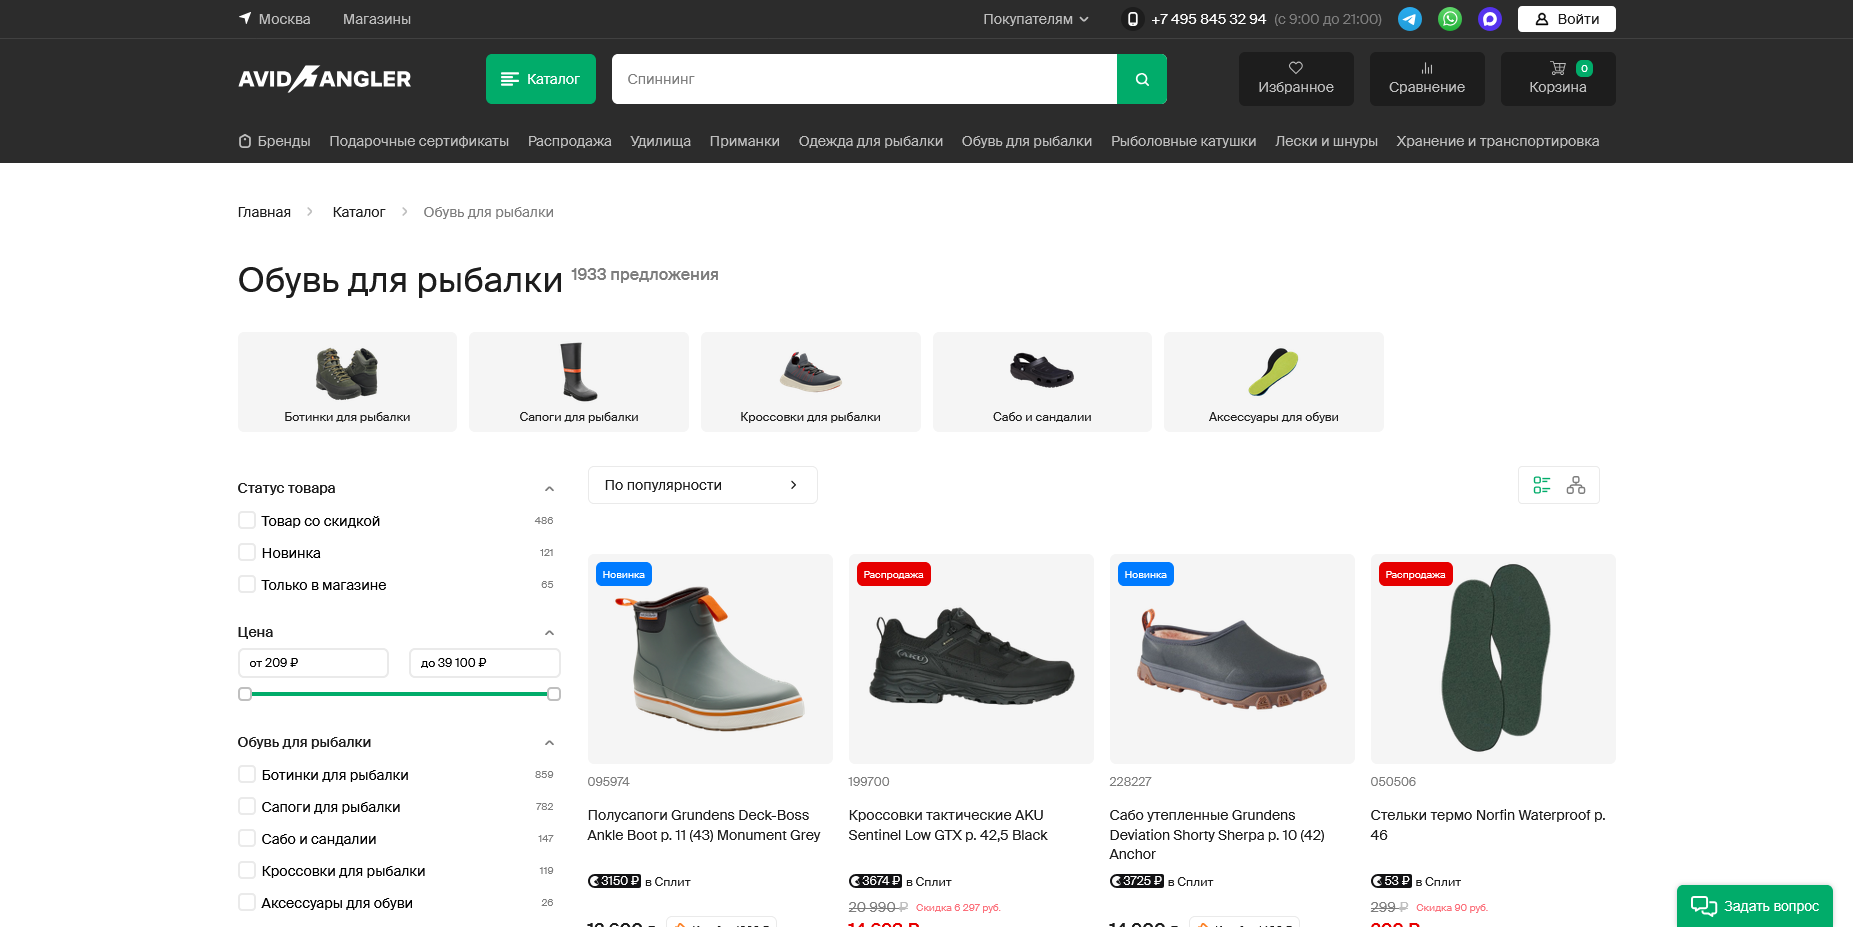Image resolution: width=1853 pixels, height=927 pixels.
Task: Open По популярности sort dropdown
Action: pyautogui.click(x=703, y=485)
